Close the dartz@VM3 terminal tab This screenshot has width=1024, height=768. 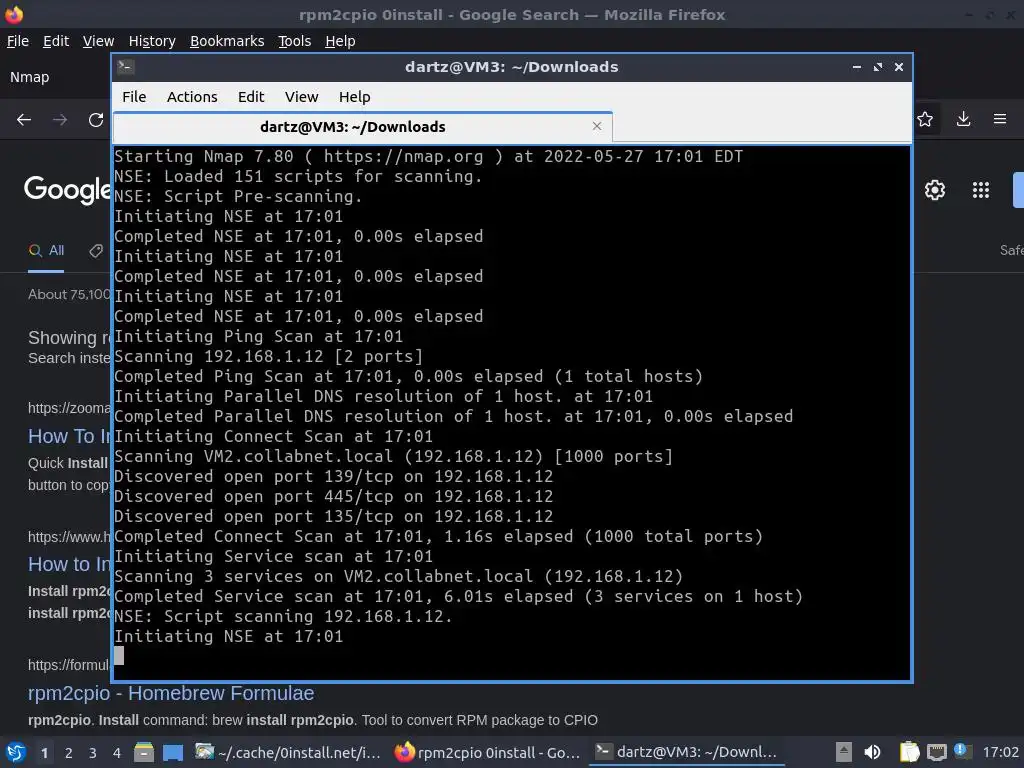tap(596, 126)
